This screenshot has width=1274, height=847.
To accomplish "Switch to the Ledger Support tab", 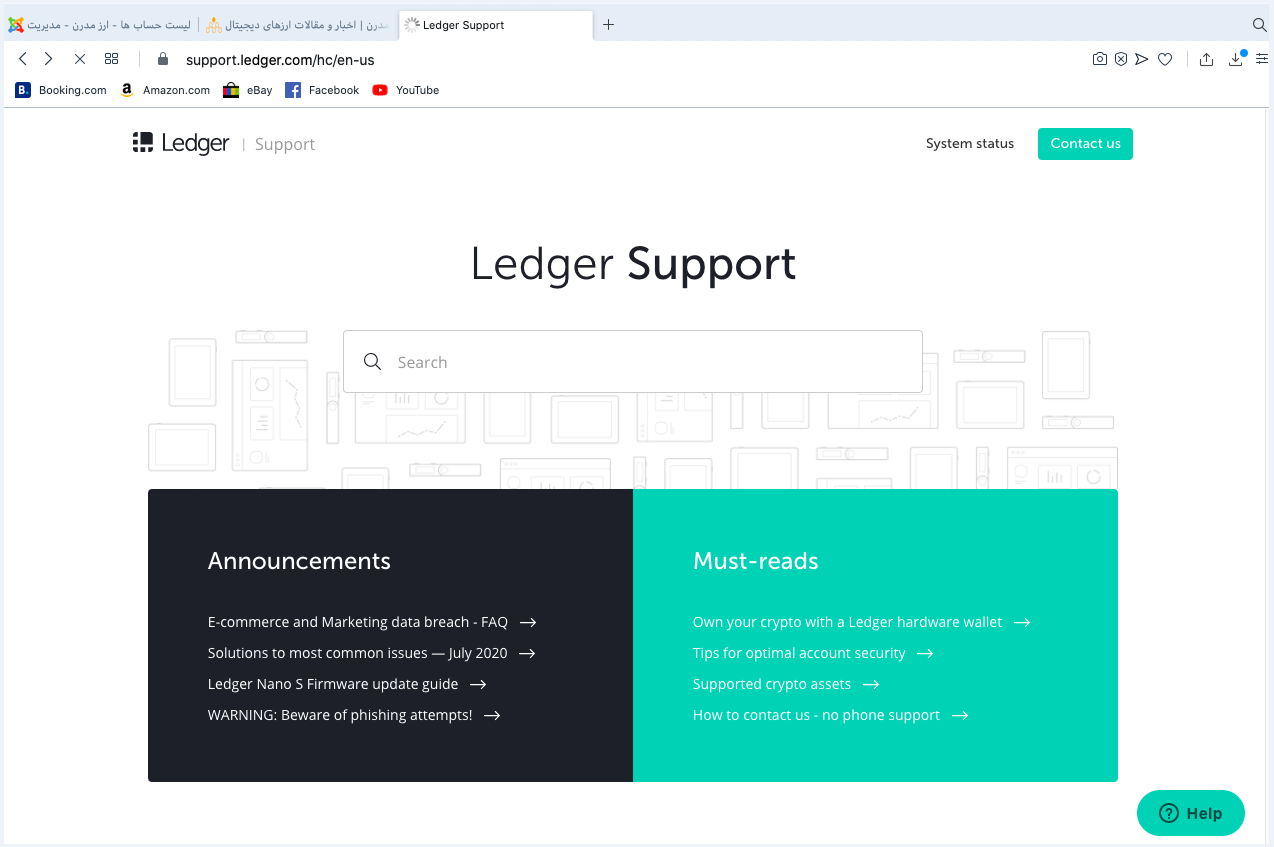I will 496,25.
